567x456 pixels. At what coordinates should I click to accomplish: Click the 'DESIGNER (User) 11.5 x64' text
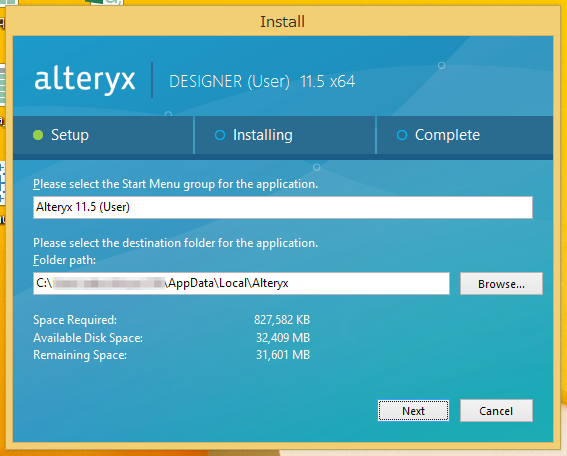coord(262,81)
